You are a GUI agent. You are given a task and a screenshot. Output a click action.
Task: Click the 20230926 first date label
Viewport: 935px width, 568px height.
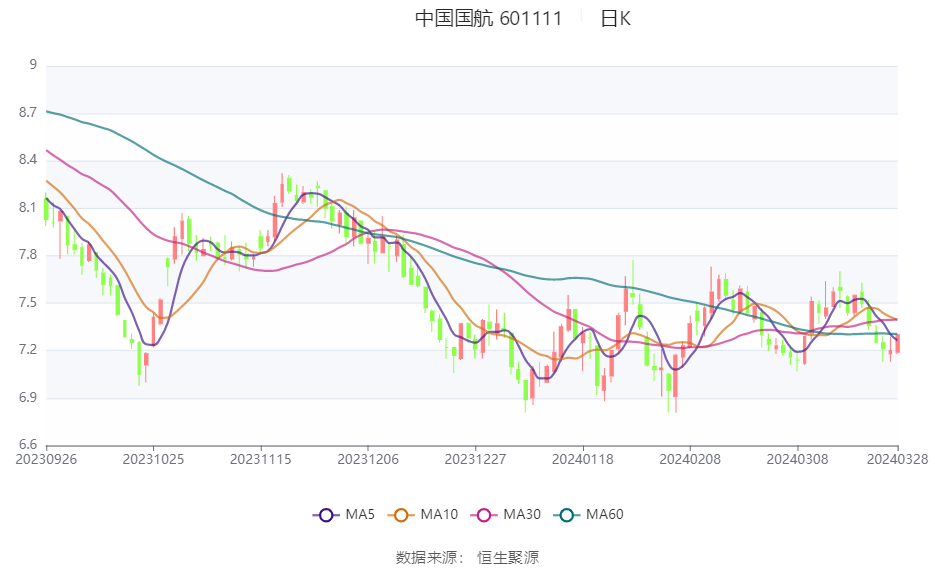pyautogui.click(x=46, y=460)
